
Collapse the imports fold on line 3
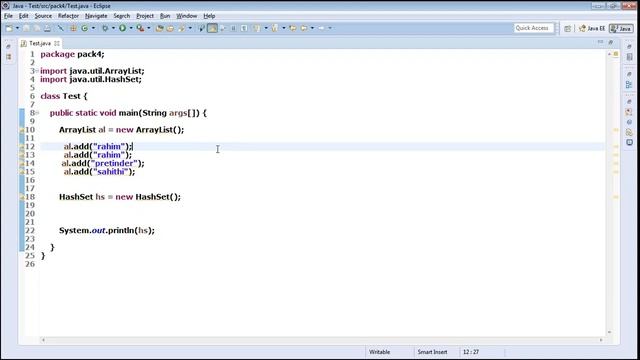(x=37, y=71)
